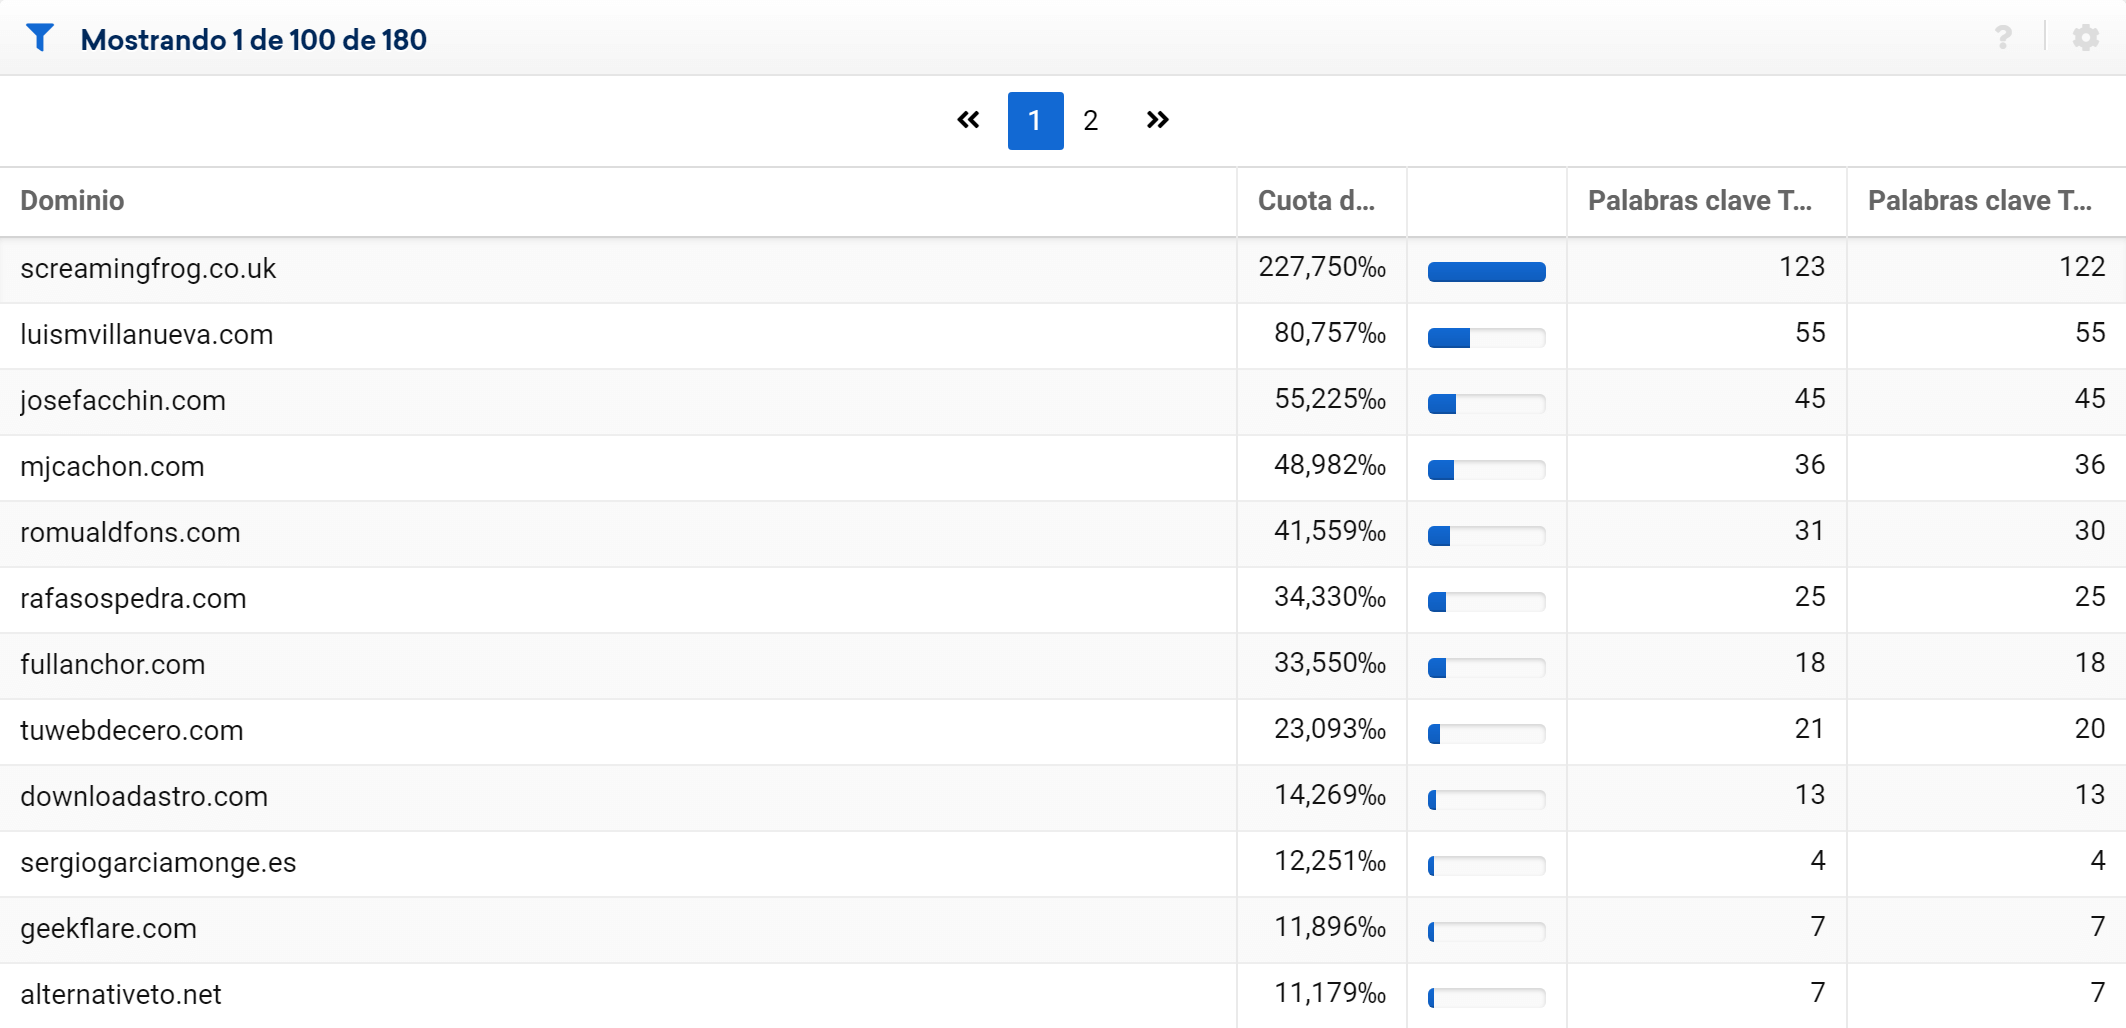Click the luismvillanueva.com share progress bar
This screenshot has width=2126, height=1028.
[1486, 338]
